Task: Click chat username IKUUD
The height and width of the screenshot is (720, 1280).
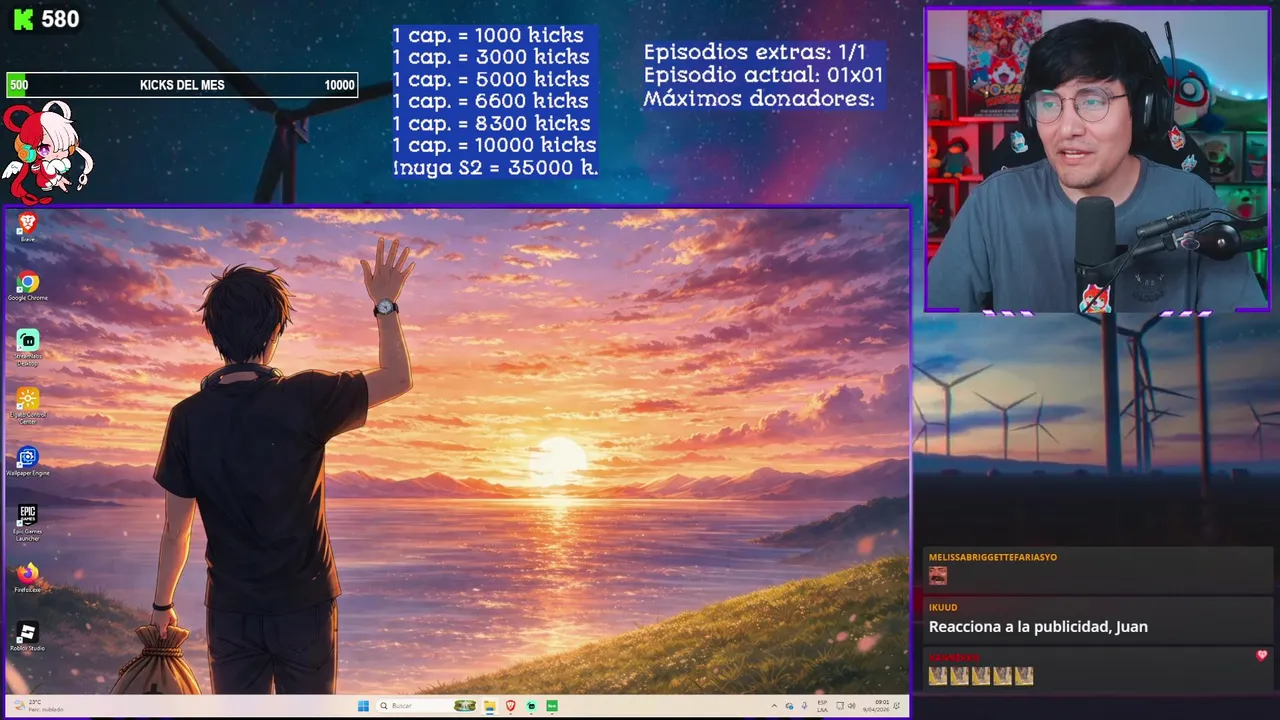Action: click(943, 607)
